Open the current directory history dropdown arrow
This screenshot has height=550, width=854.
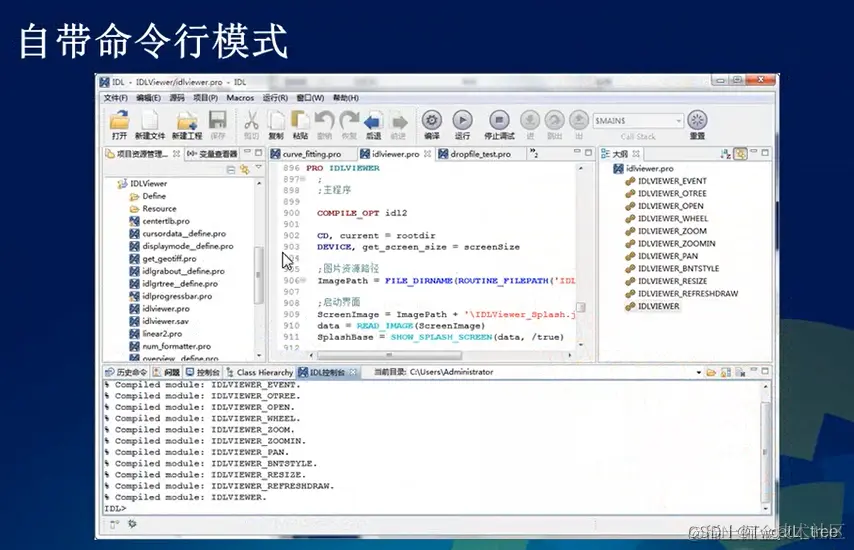coord(698,372)
